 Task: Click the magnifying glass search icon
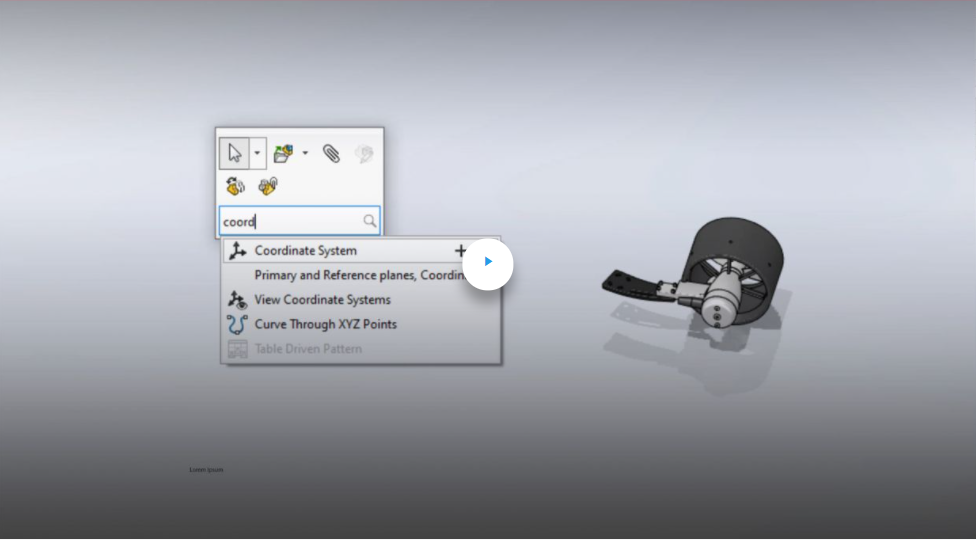tap(369, 221)
